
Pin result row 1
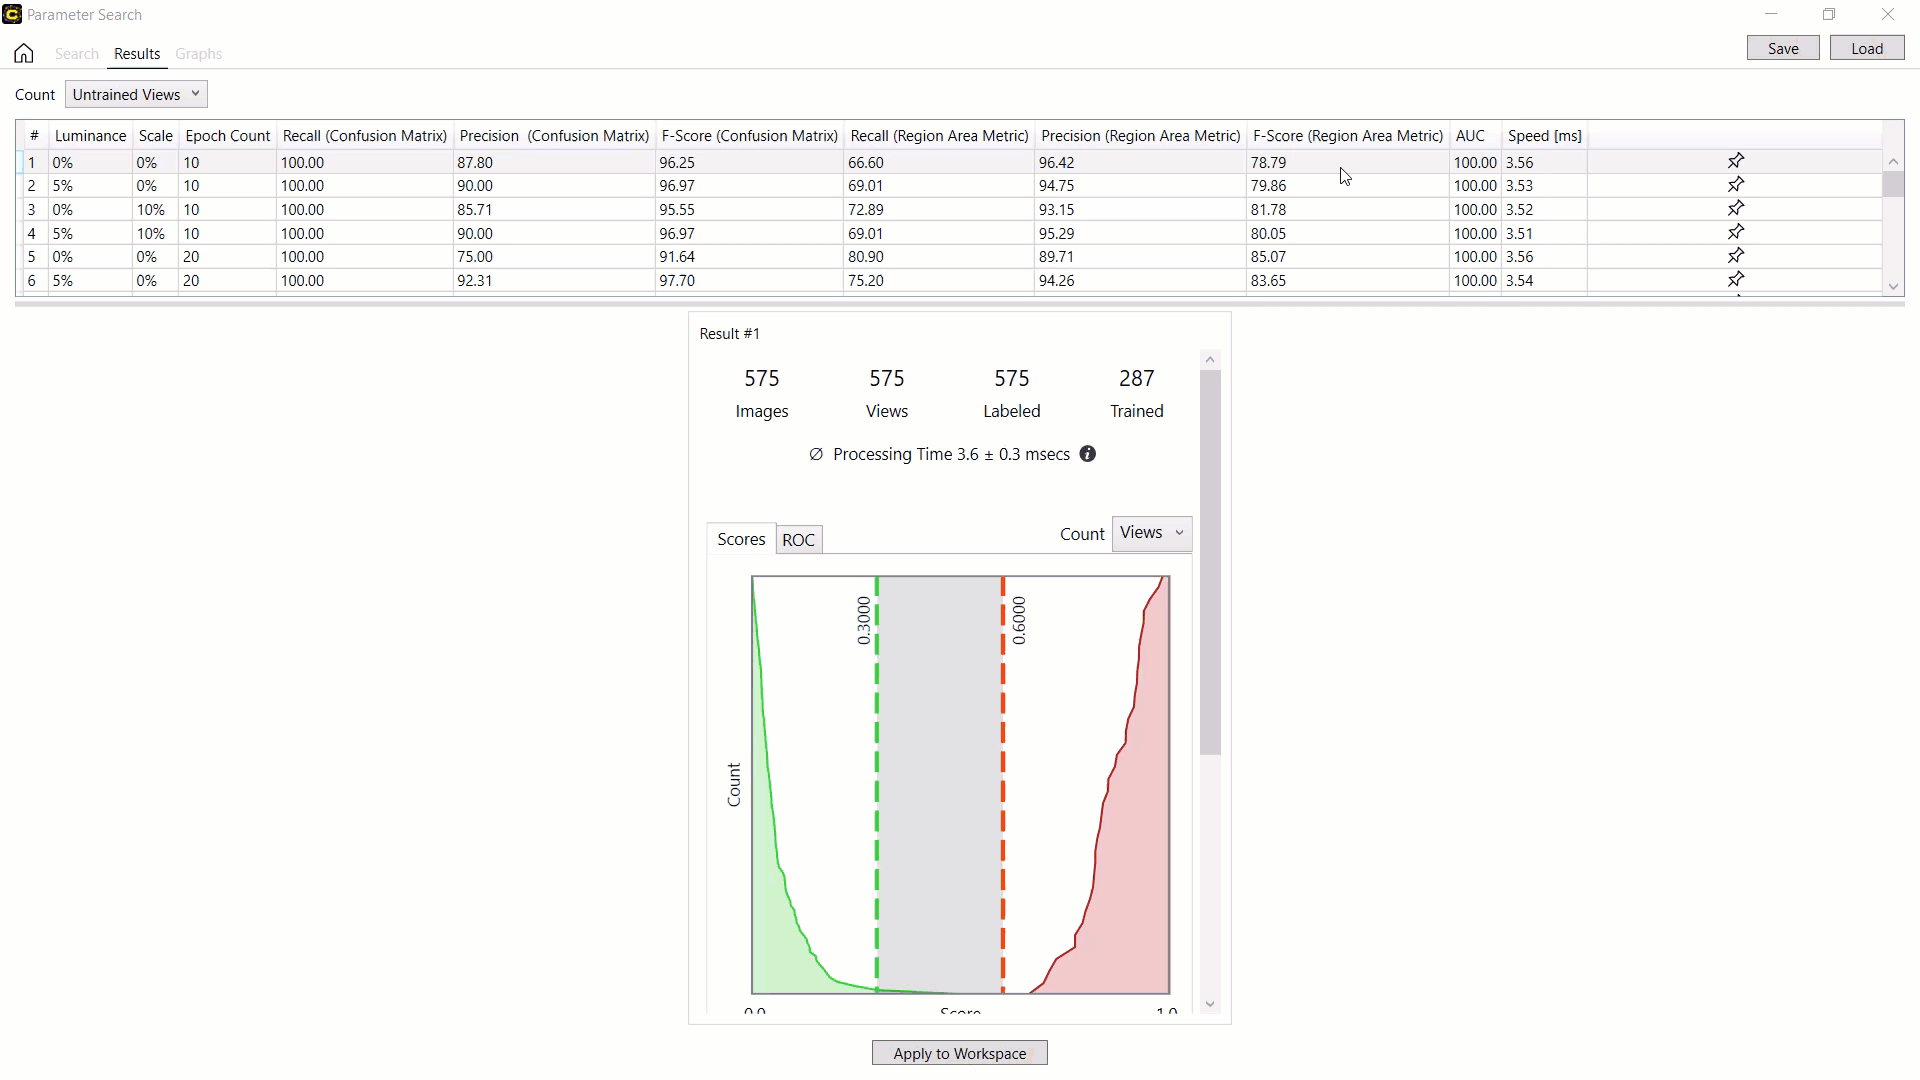coord(1736,161)
